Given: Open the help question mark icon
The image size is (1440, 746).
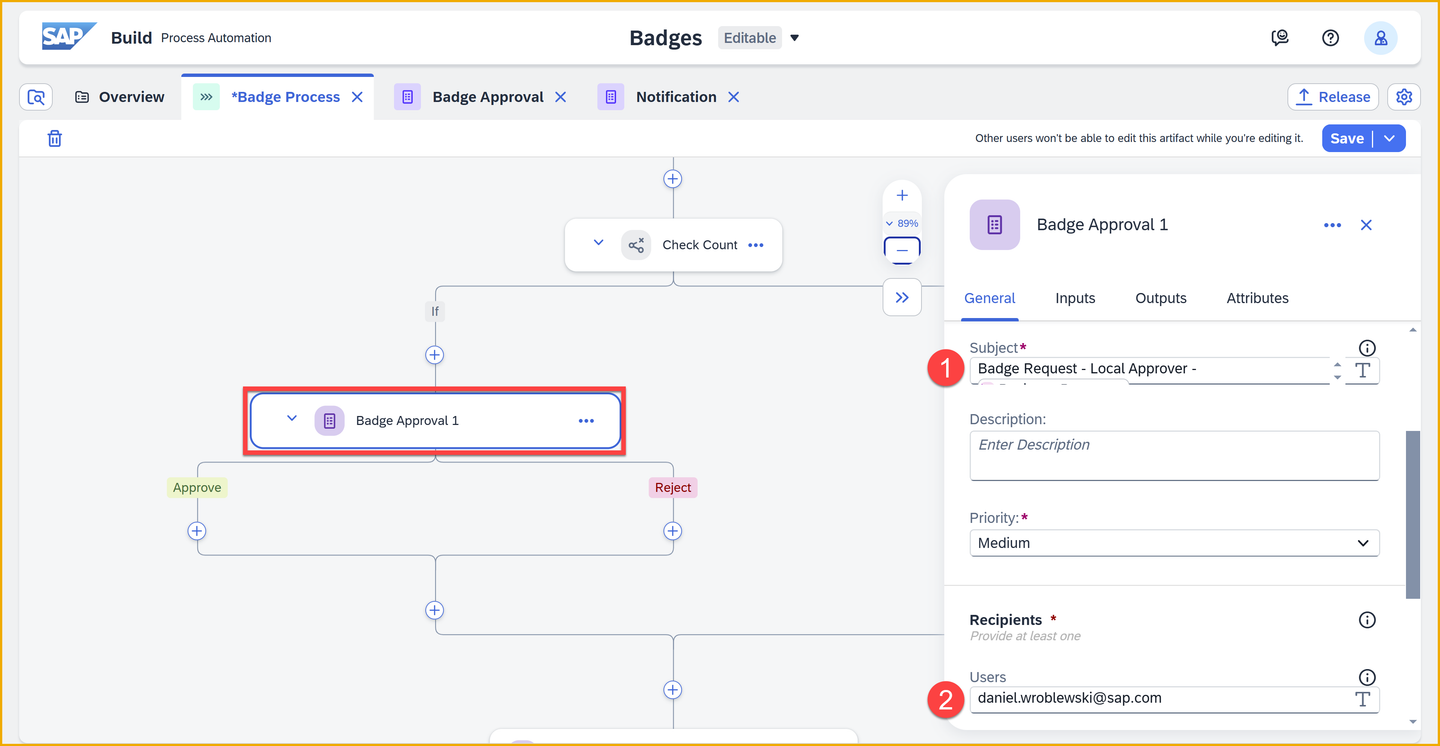Looking at the screenshot, I should coord(1330,38).
